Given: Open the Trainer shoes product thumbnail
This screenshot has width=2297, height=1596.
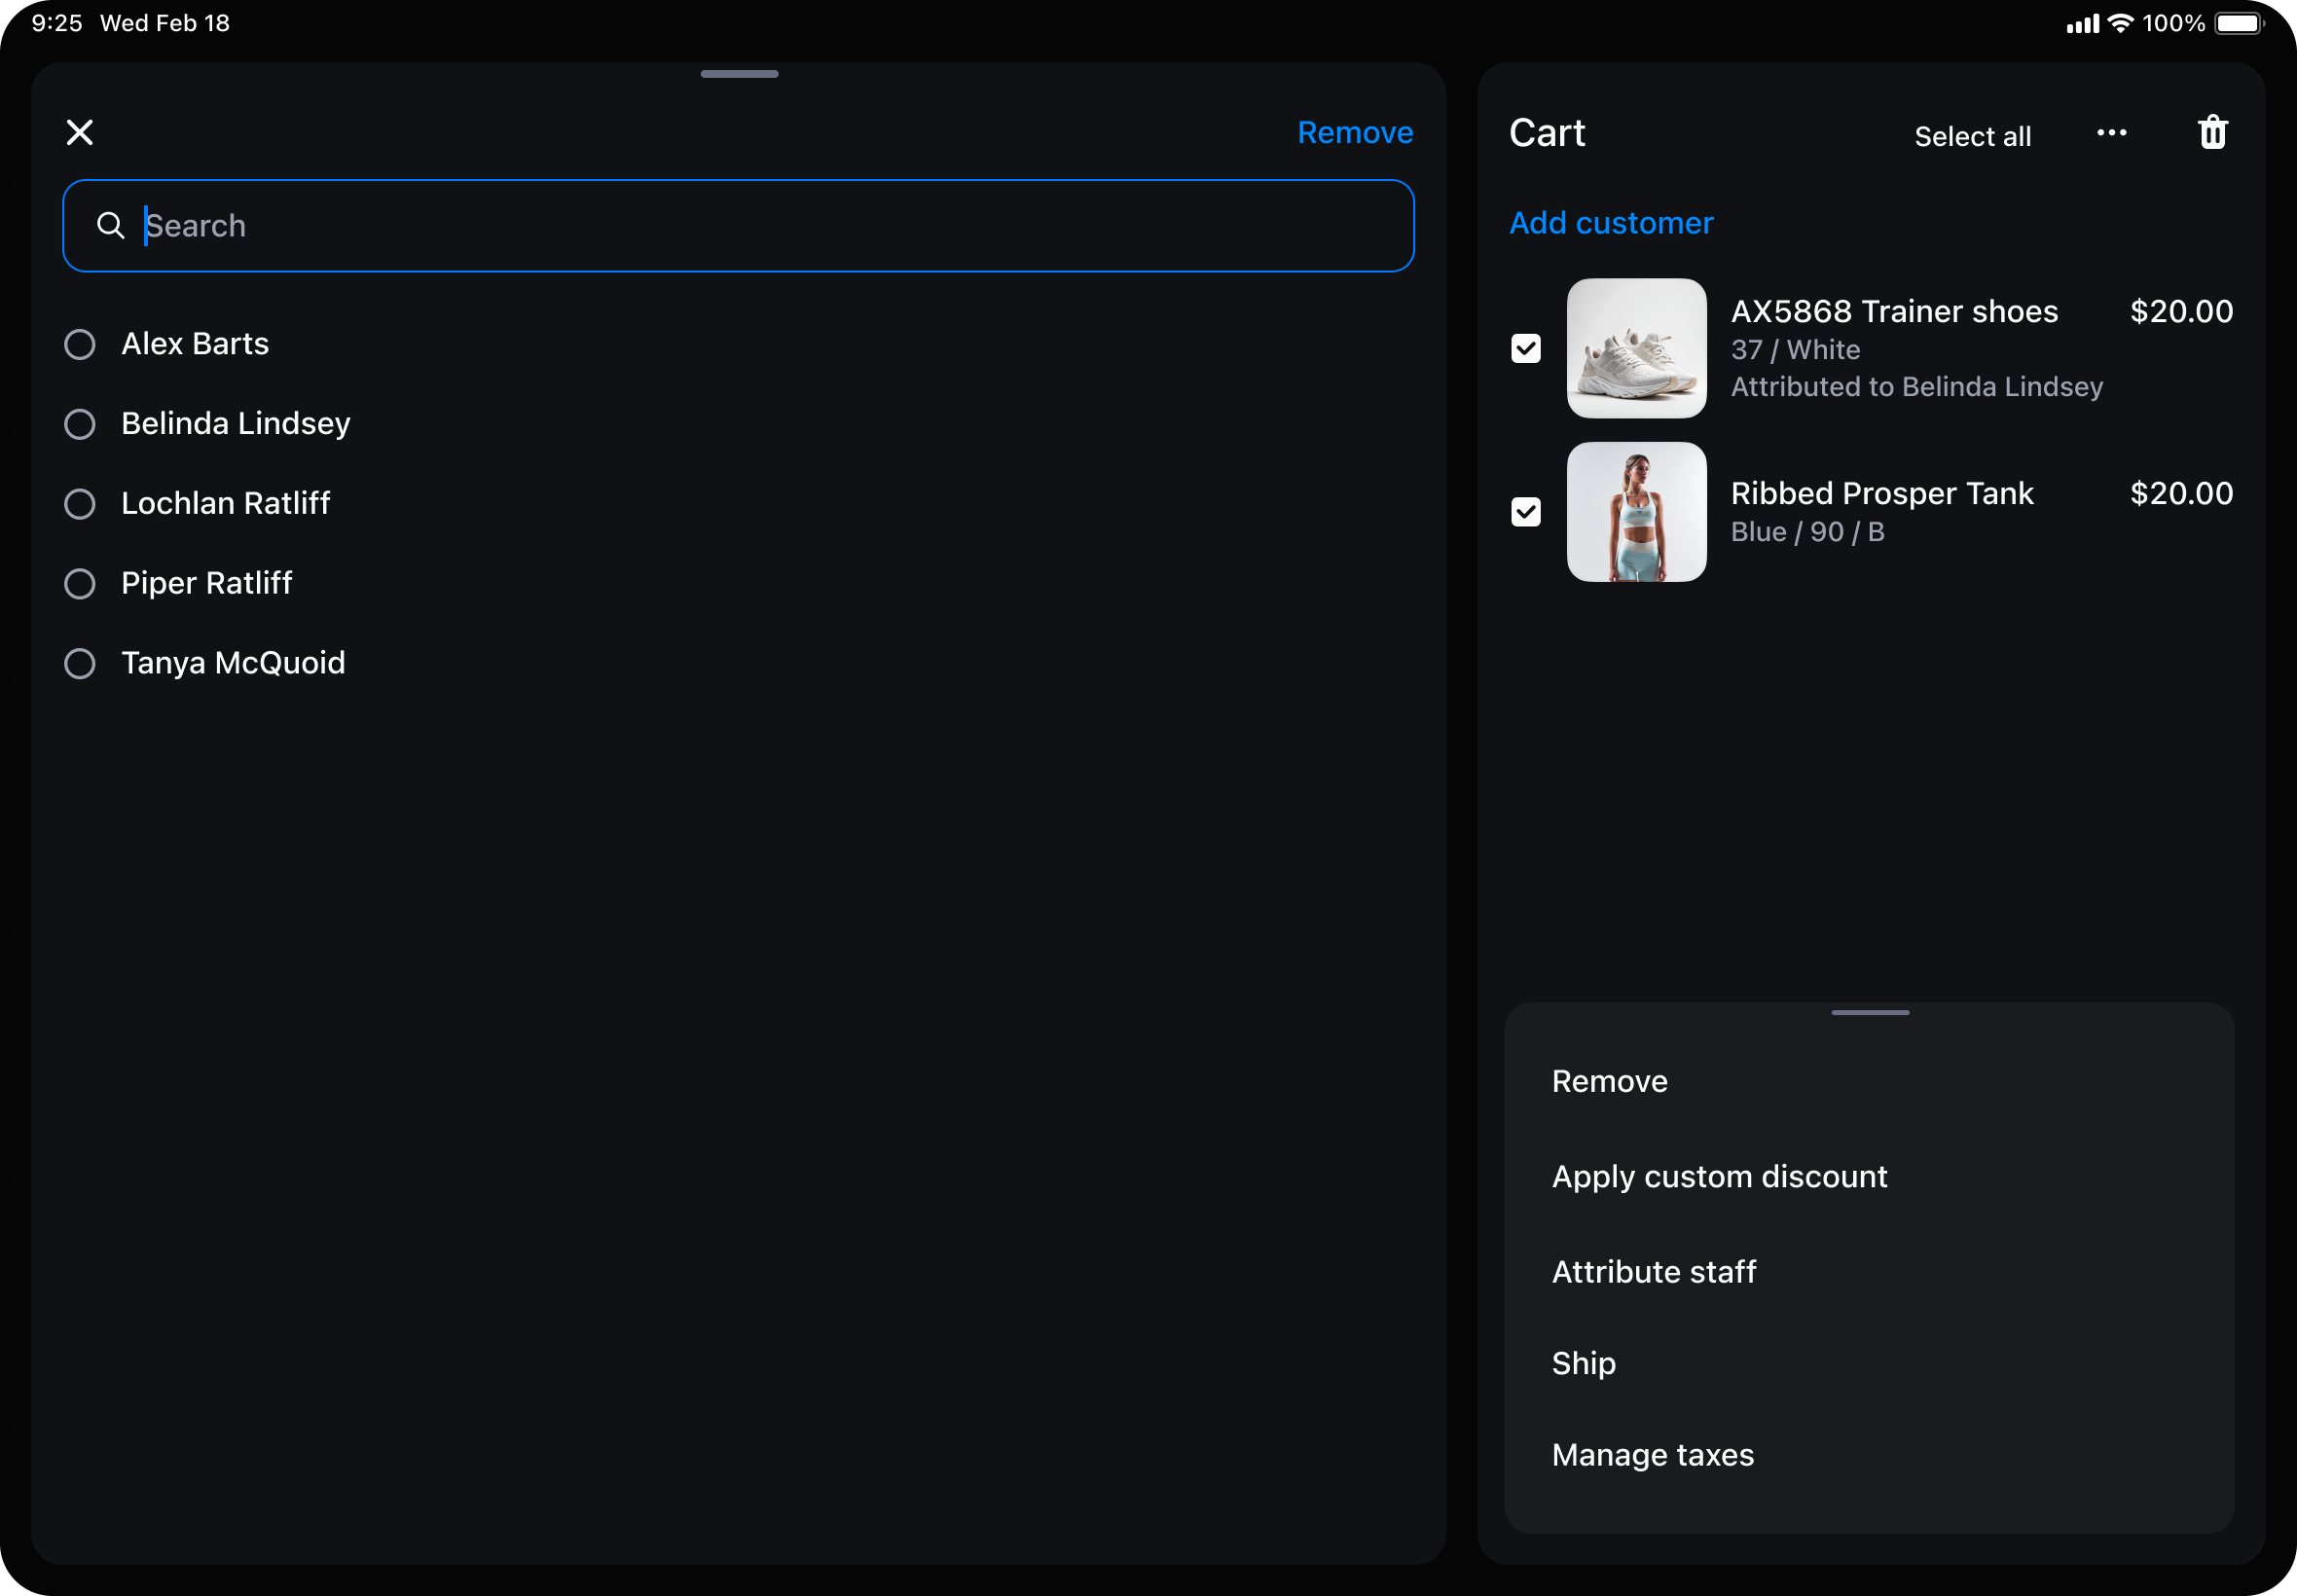Looking at the screenshot, I should [1636, 348].
